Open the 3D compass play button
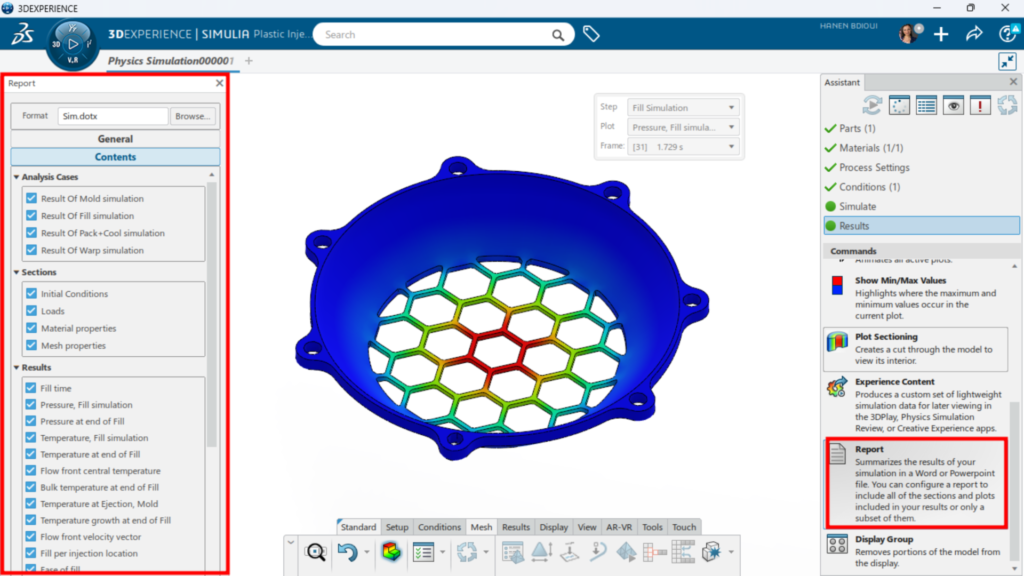The width and height of the screenshot is (1024, 576). pos(72,44)
